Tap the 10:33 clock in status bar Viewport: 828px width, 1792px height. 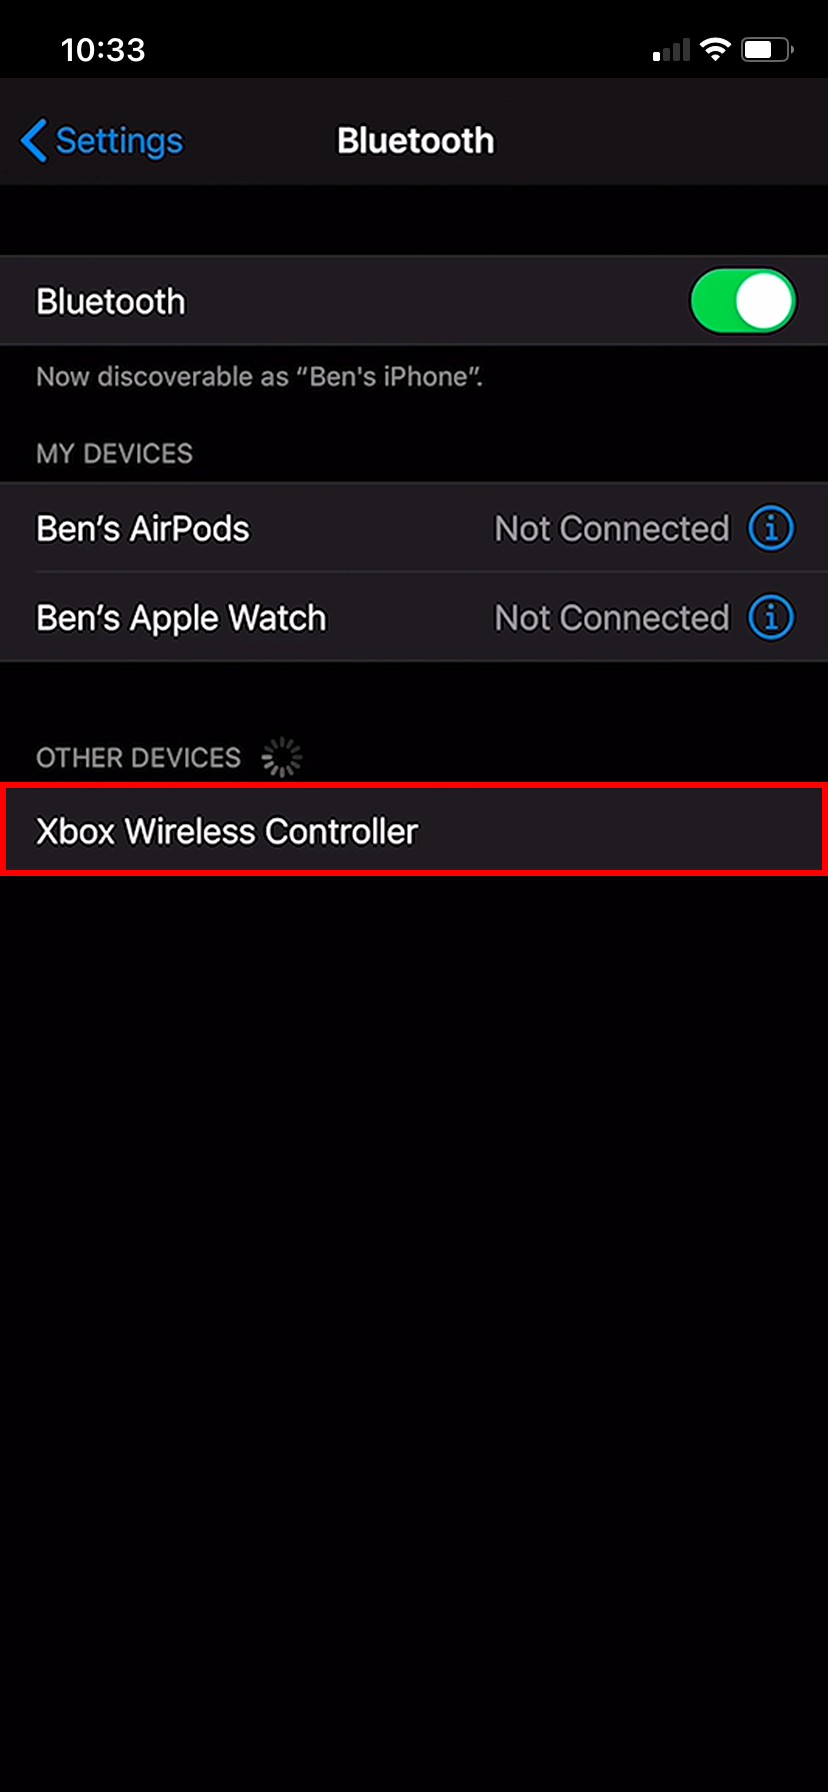[103, 49]
